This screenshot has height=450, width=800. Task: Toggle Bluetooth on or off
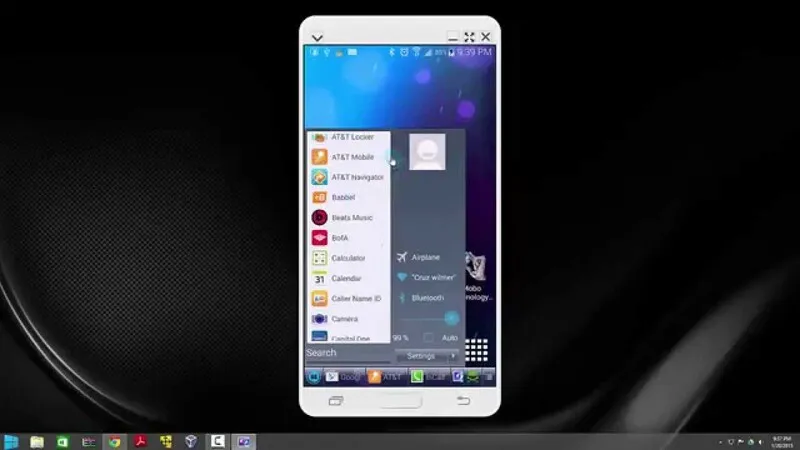(428, 297)
